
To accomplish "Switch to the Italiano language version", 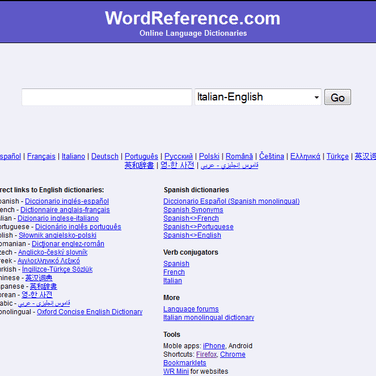I will (73, 156).
